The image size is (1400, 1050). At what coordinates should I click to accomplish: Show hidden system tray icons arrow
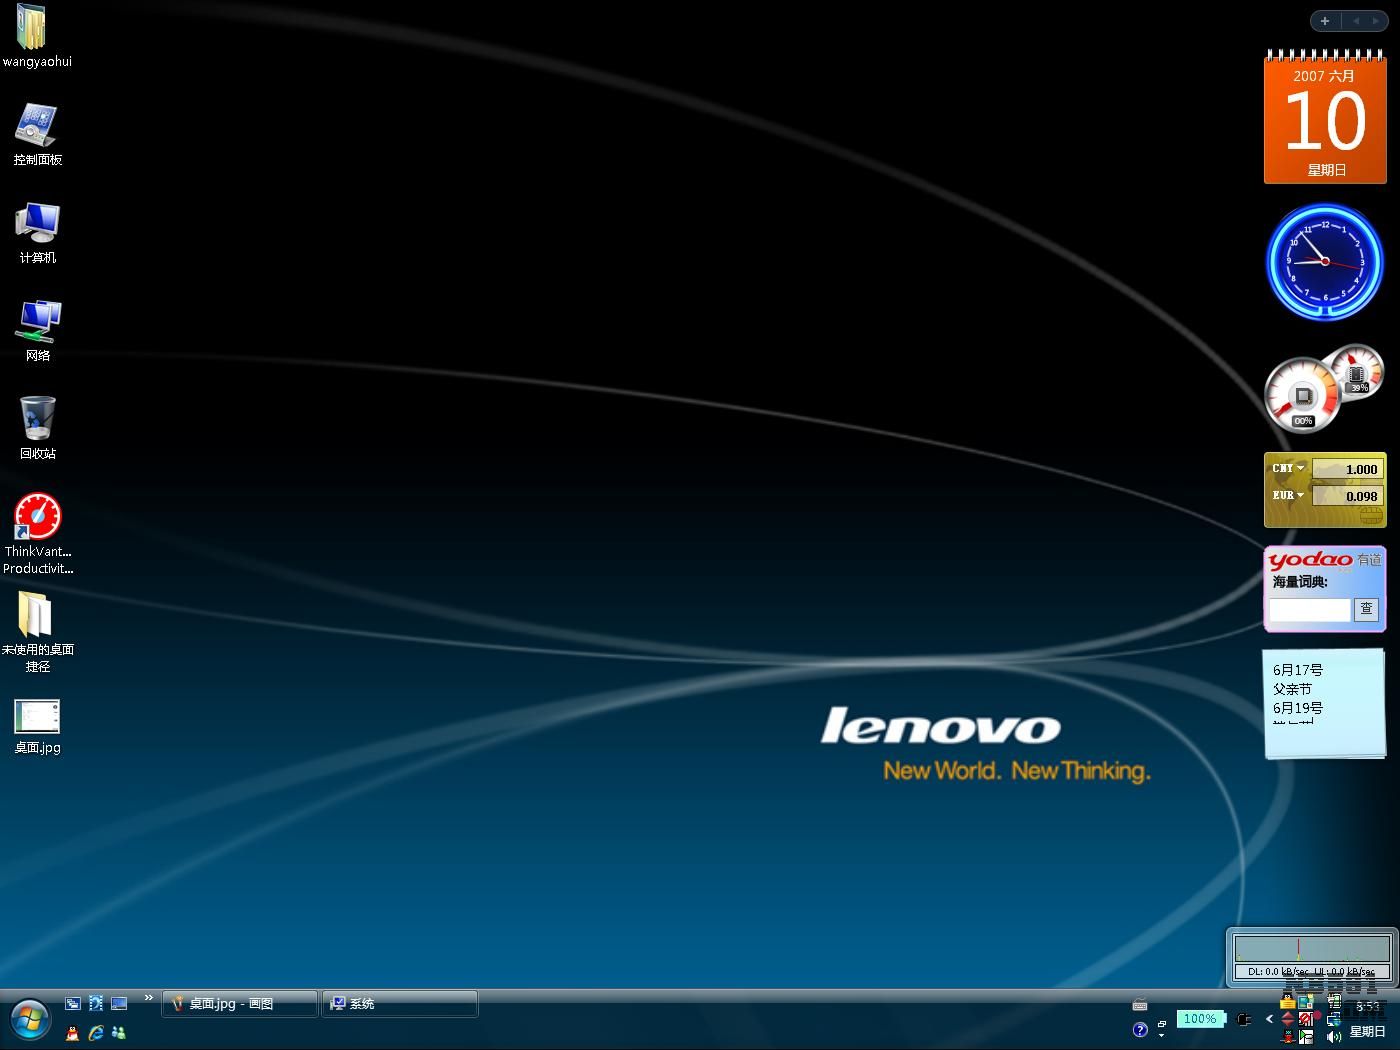click(1269, 1019)
